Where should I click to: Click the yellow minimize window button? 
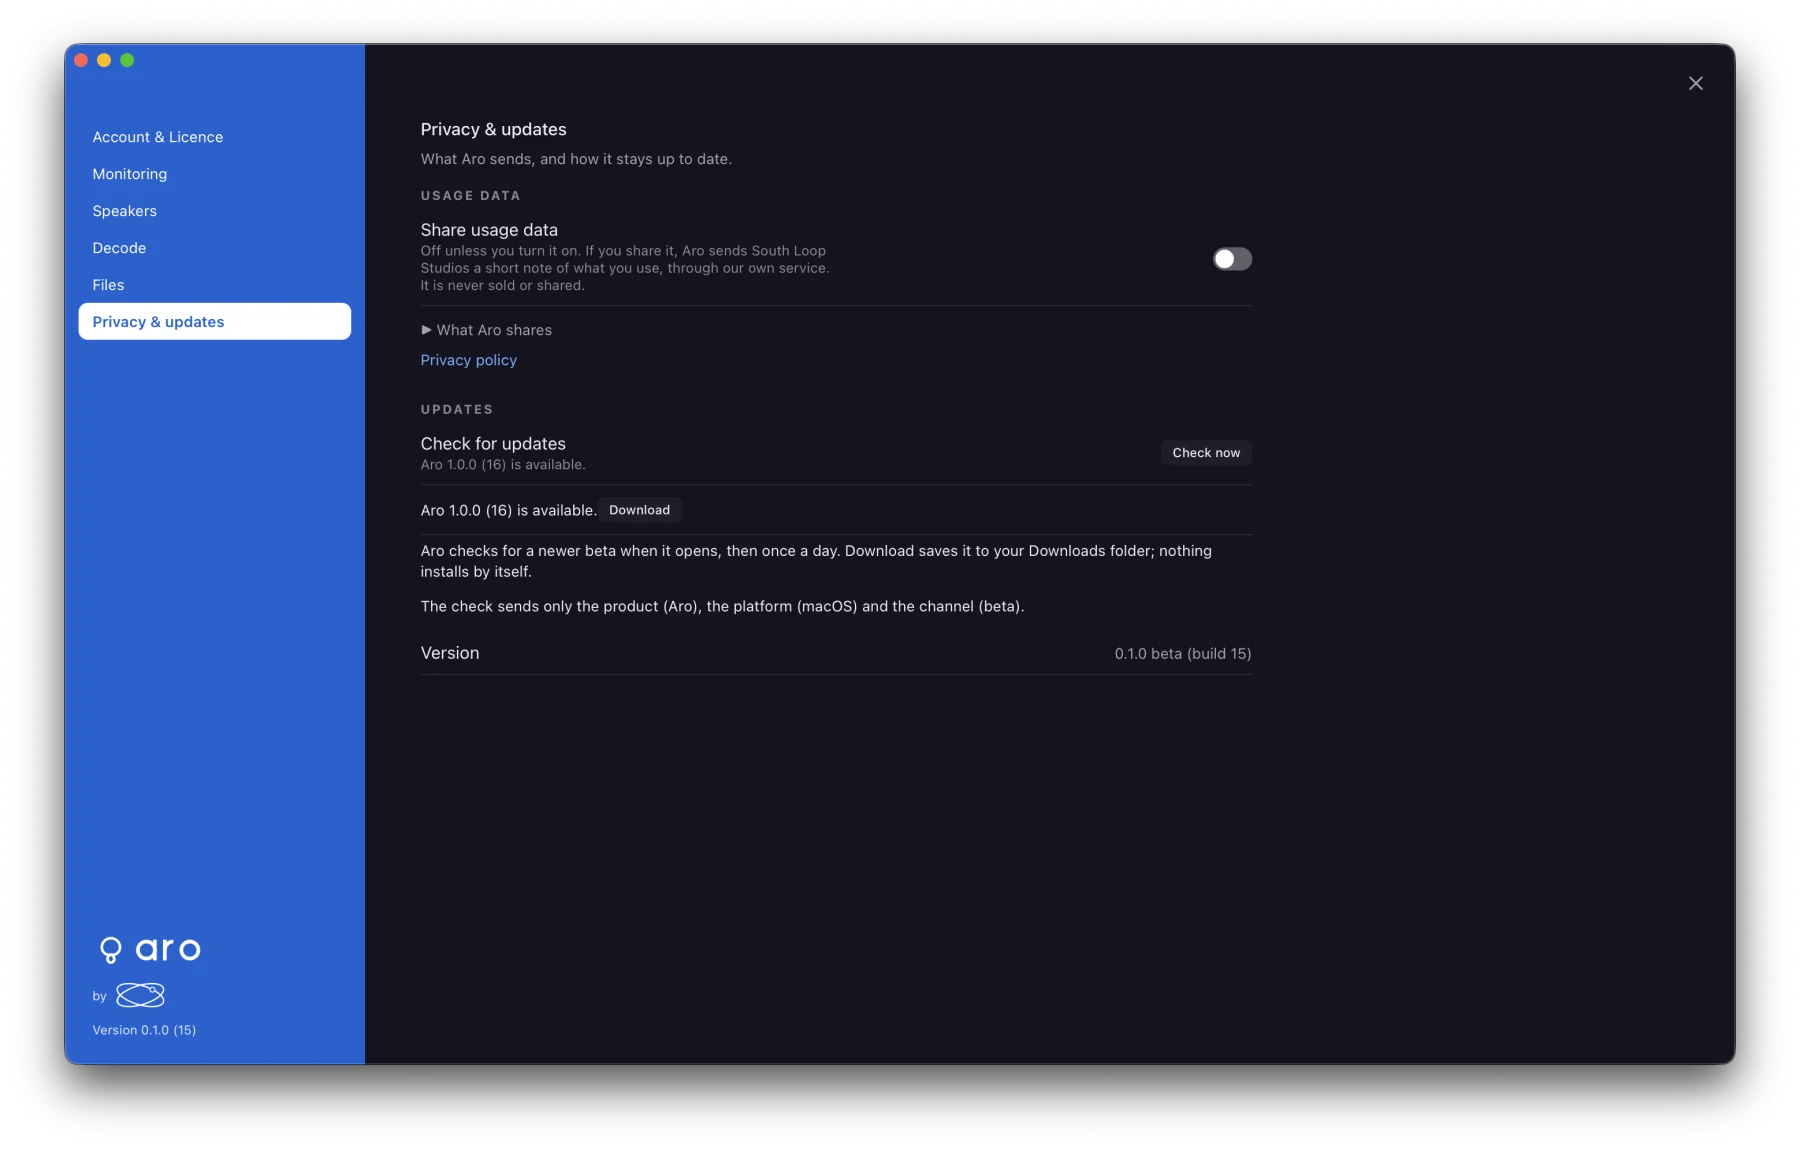click(104, 60)
